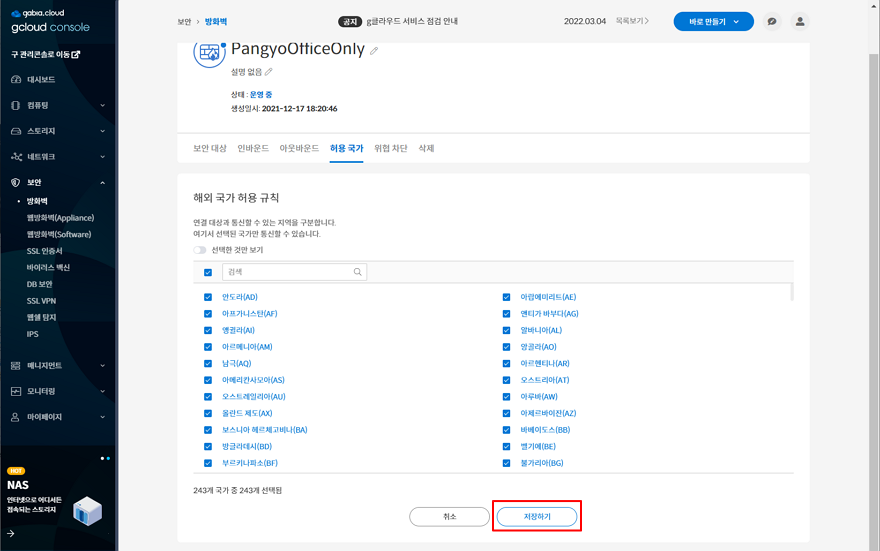The height and width of the screenshot is (551, 880).
Task: Expand the management menu chevron
Action: point(103,366)
